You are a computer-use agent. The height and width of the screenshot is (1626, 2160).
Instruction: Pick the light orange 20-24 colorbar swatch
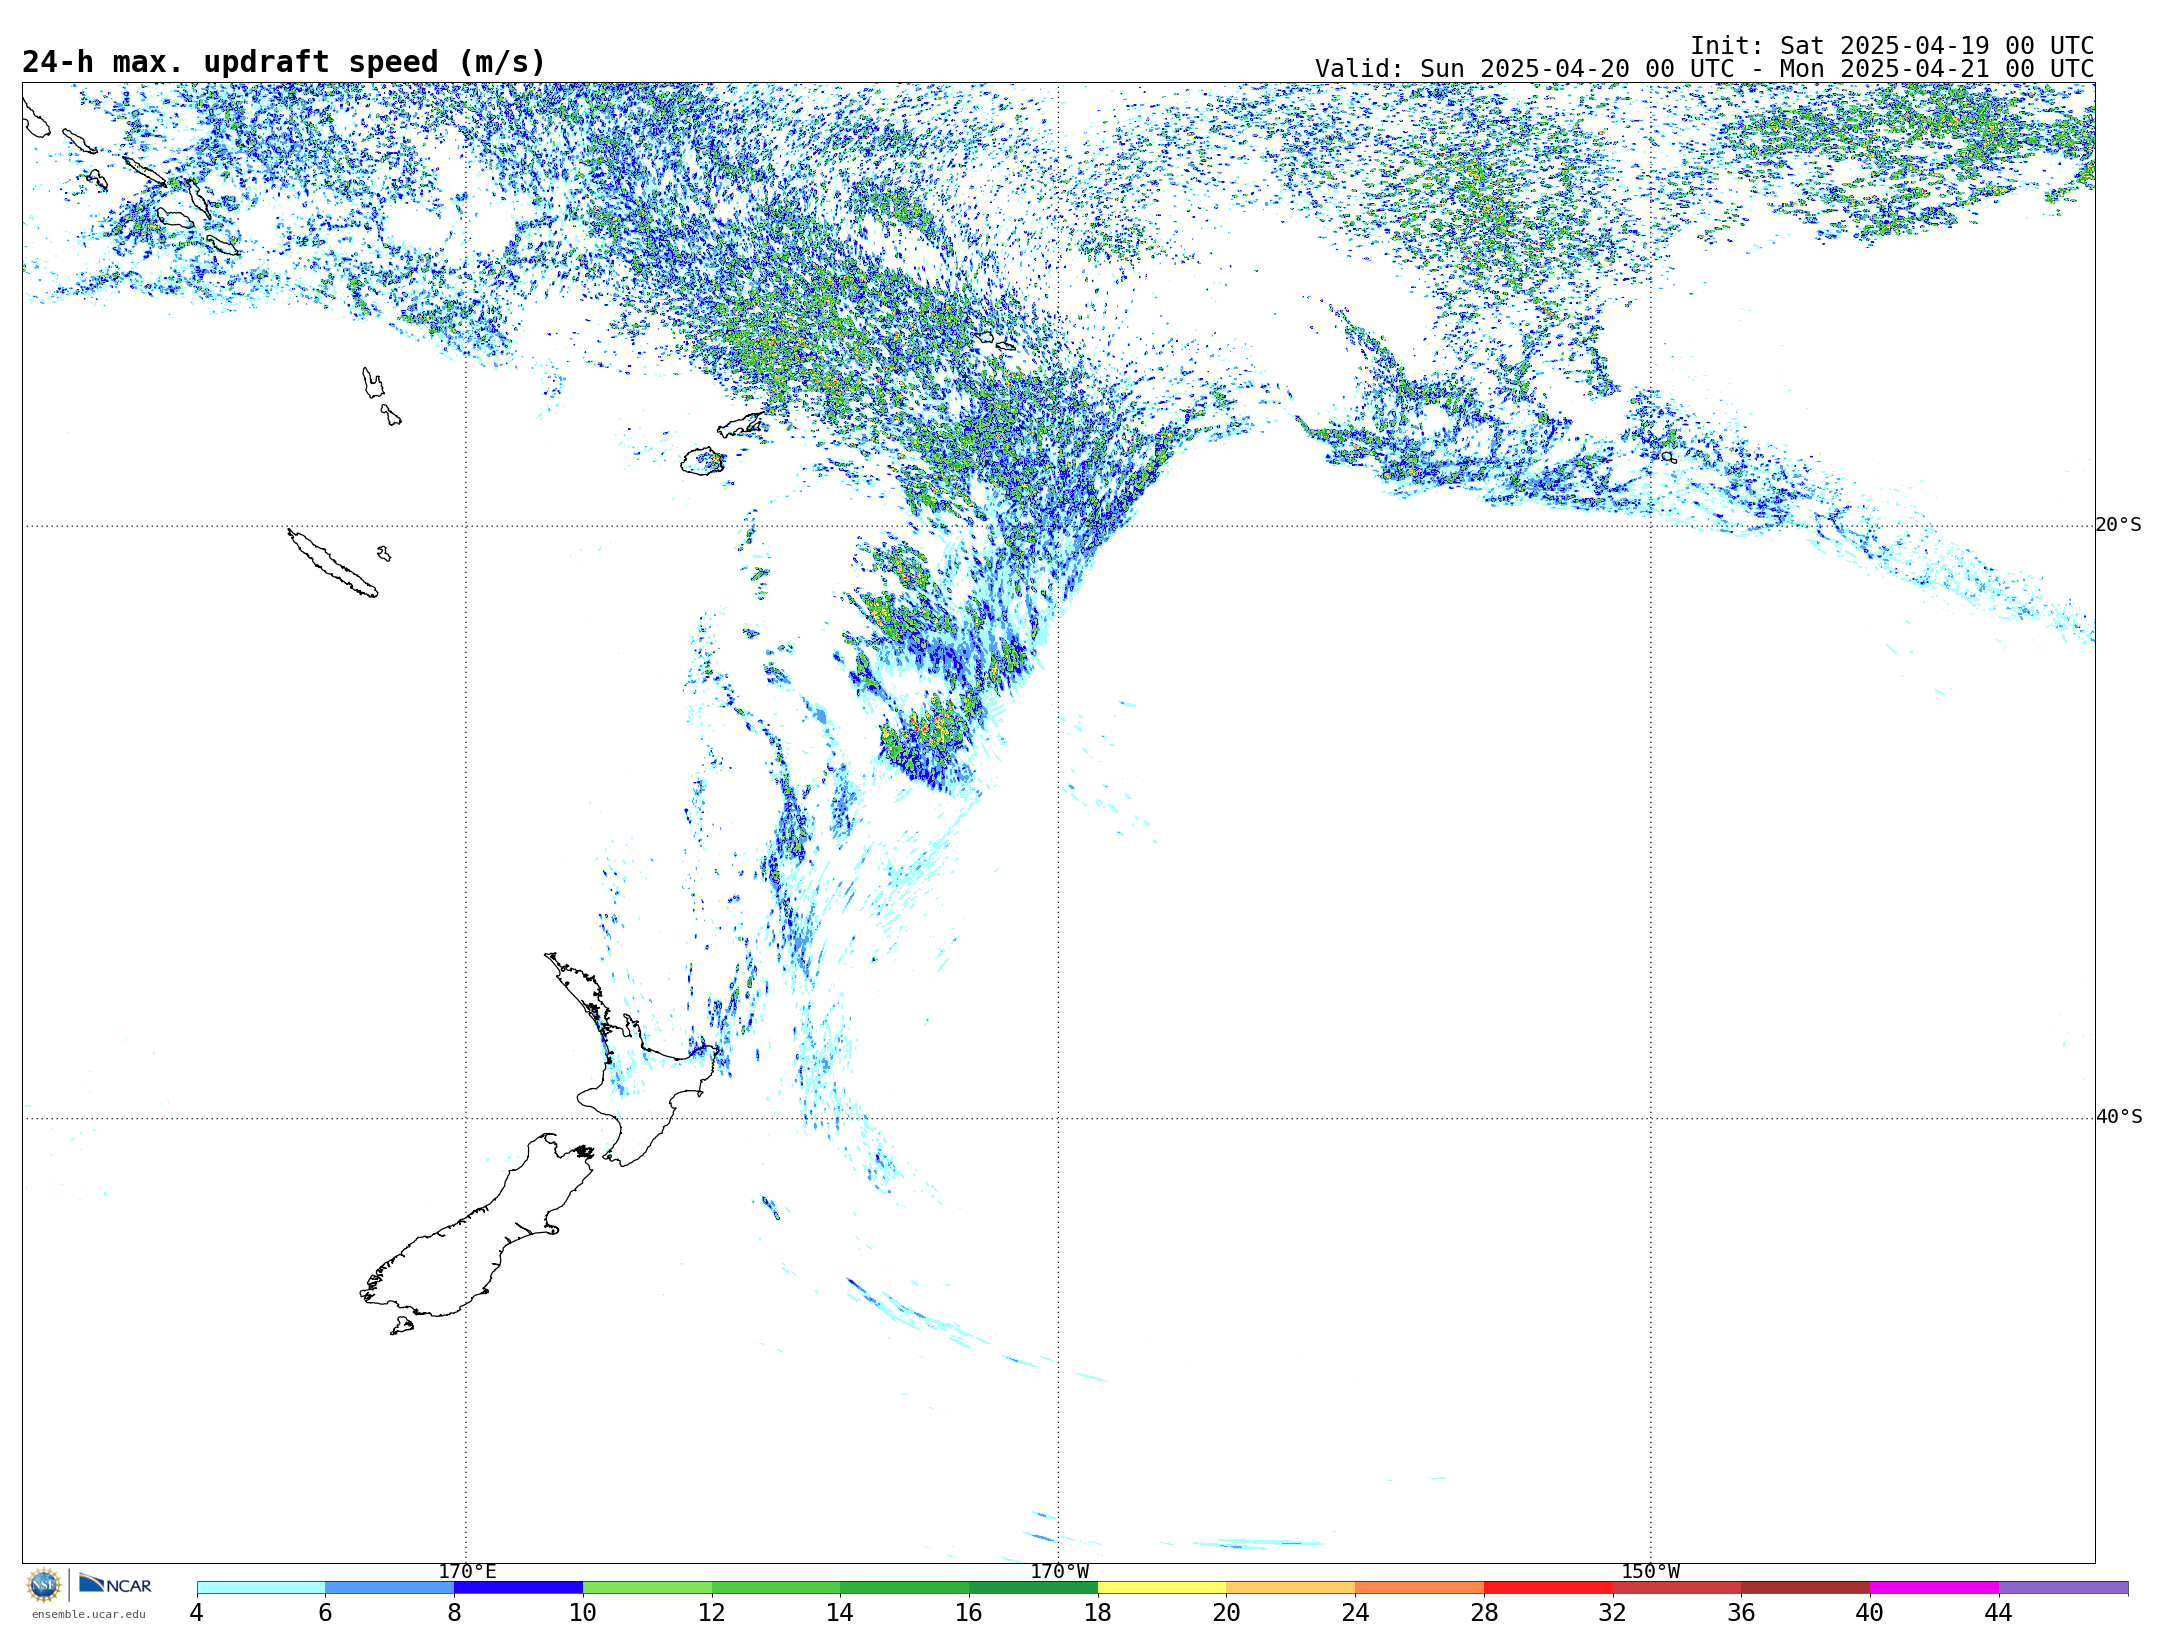(1291, 1588)
